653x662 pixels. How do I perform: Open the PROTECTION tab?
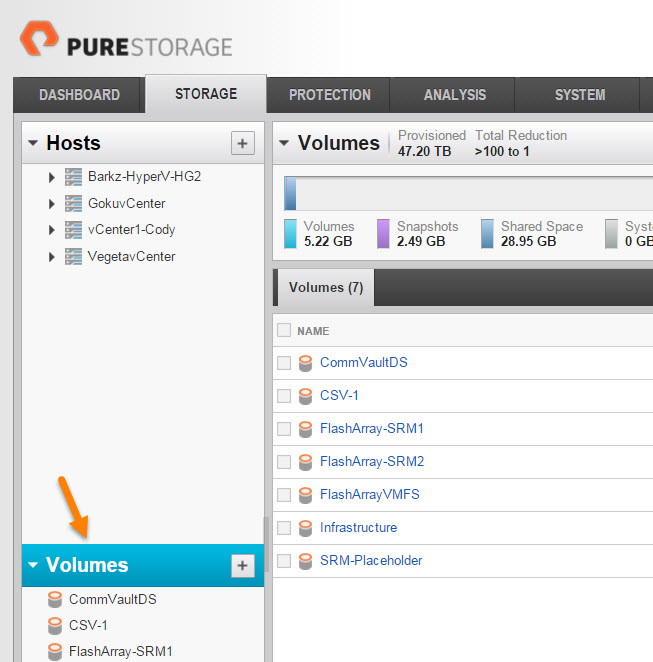(330, 95)
